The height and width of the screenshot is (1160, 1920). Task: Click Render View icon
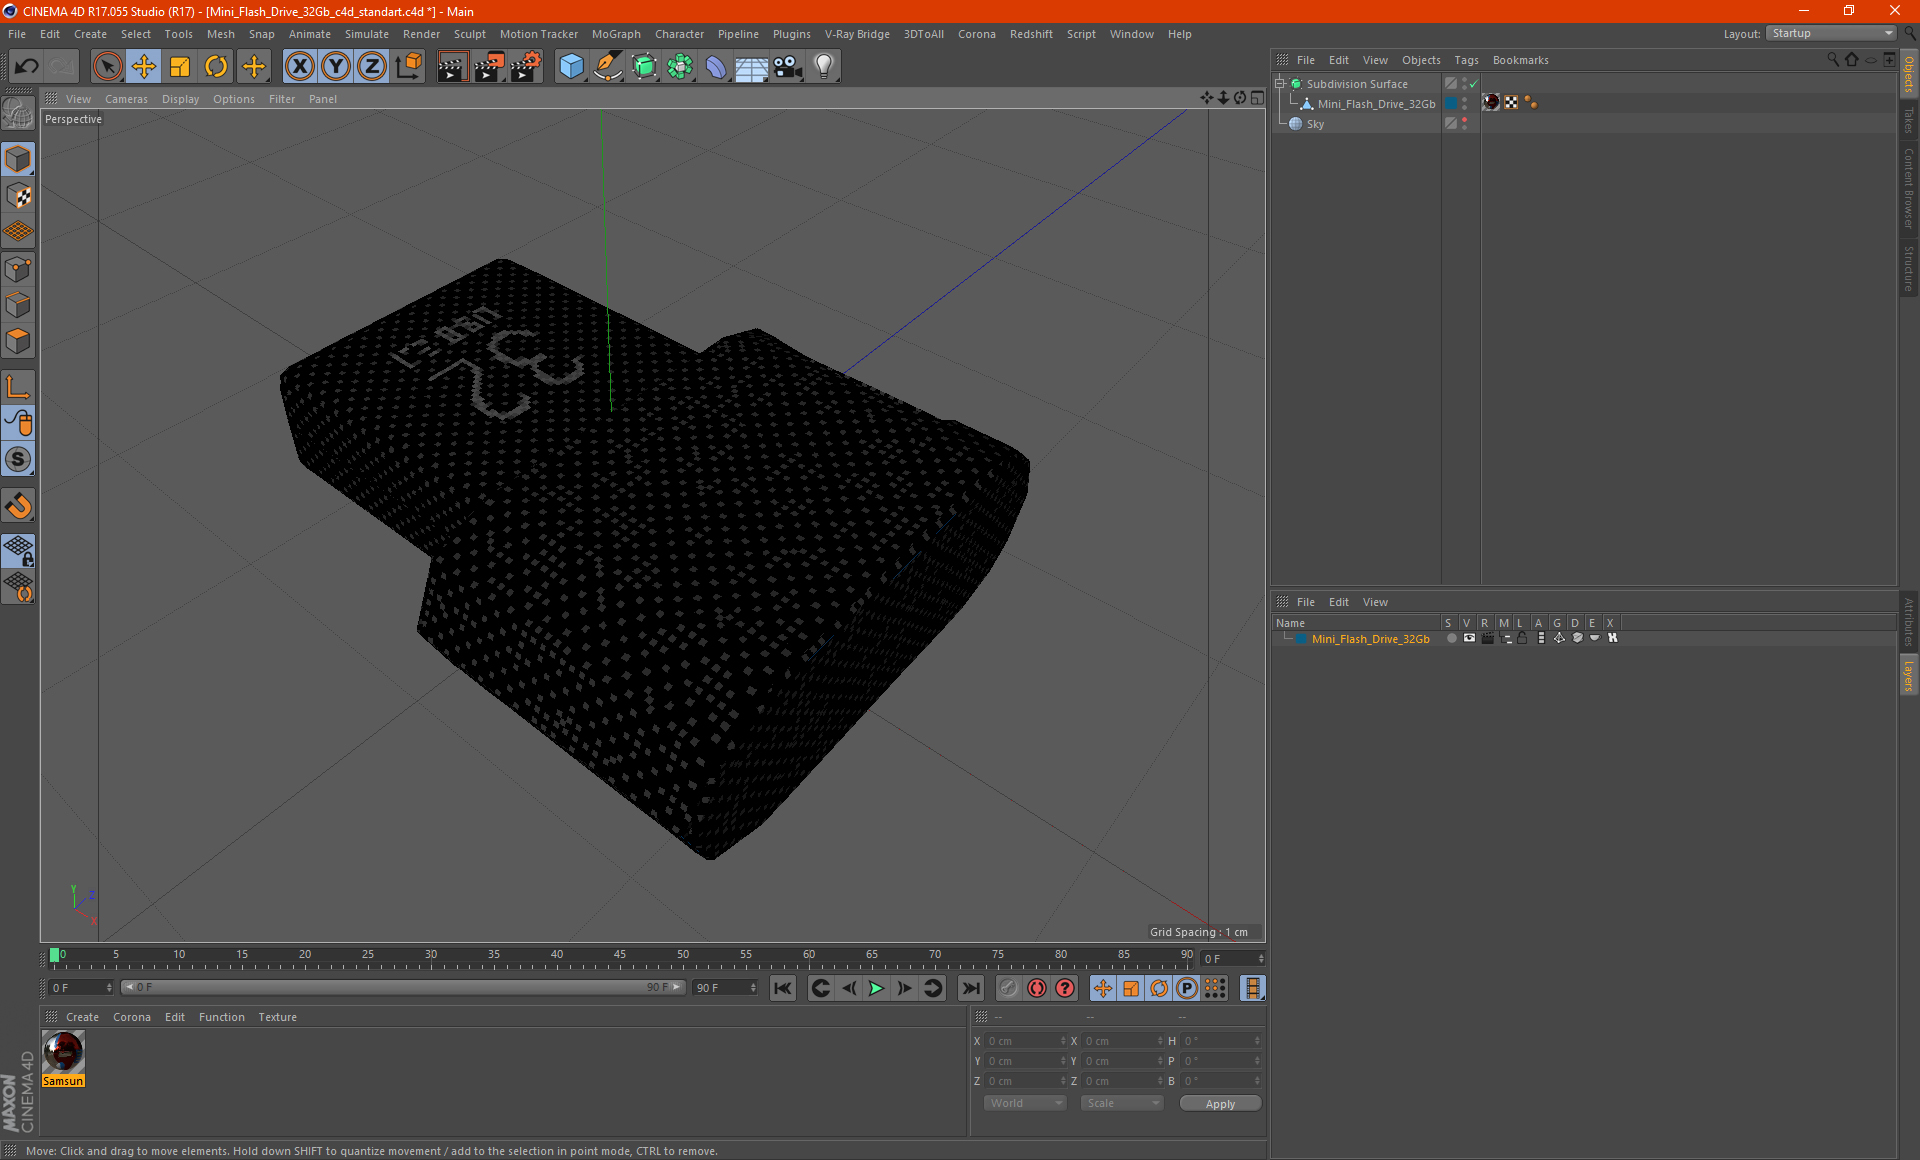pyautogui.click(x=452, y=67)
